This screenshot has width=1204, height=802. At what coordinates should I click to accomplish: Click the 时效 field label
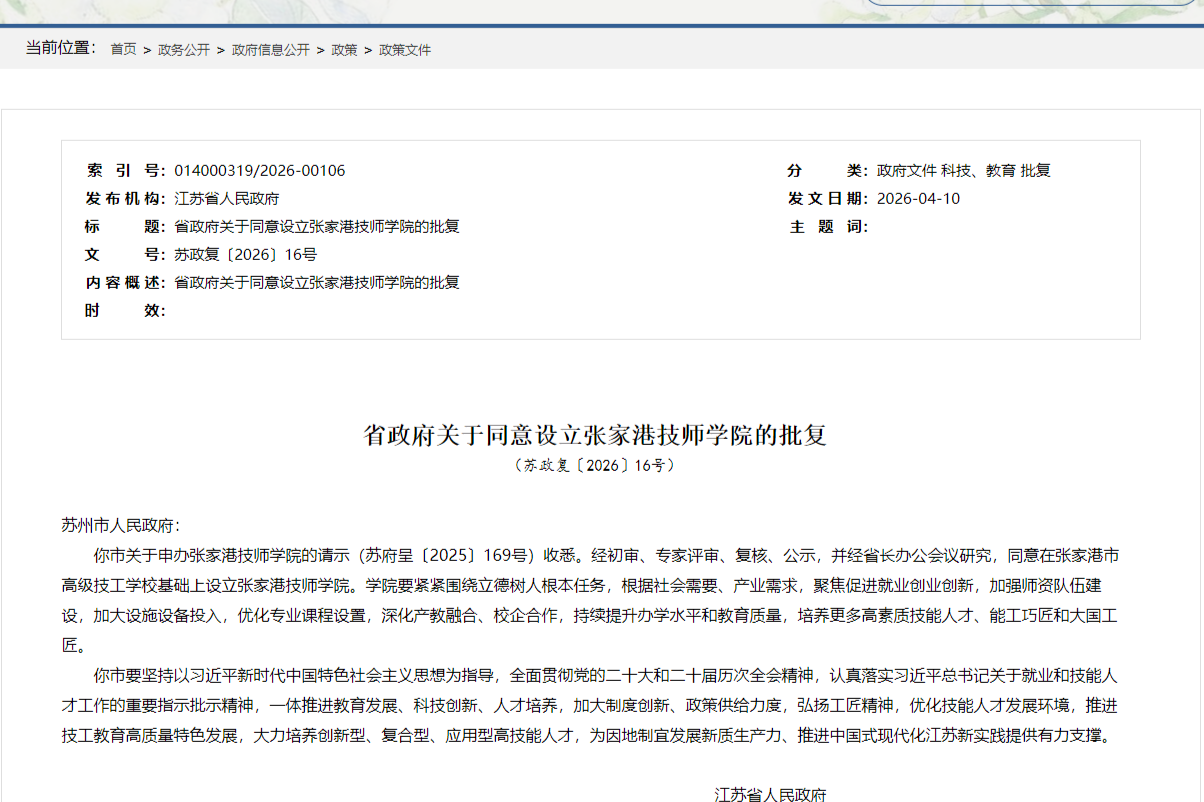(x=125, y=310)
